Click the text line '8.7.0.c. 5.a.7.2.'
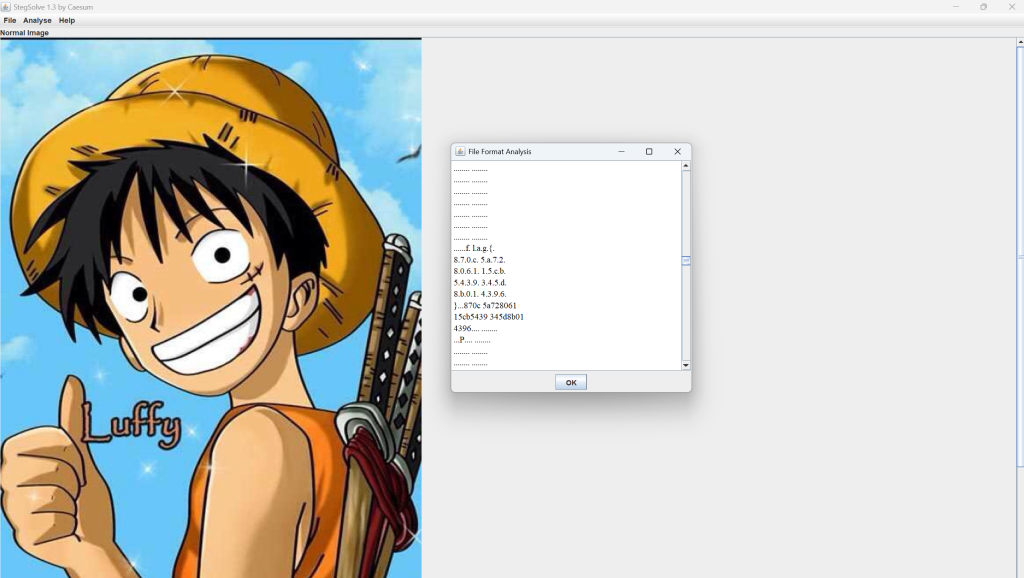Screen dimensions: 1024x578 [479, 259]
